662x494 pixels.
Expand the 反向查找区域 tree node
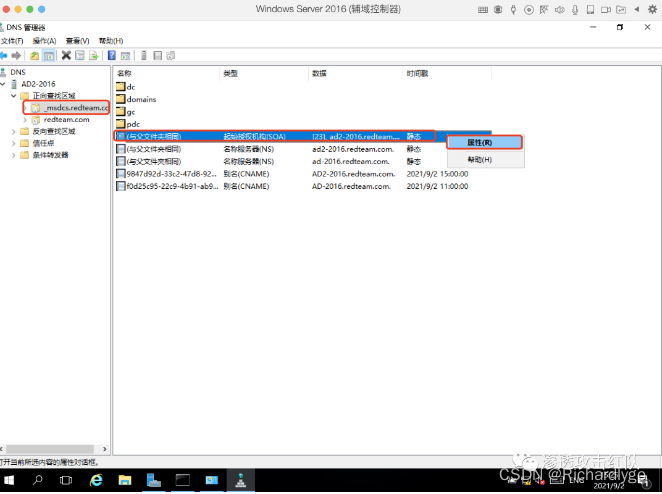(x=14, y=132)
